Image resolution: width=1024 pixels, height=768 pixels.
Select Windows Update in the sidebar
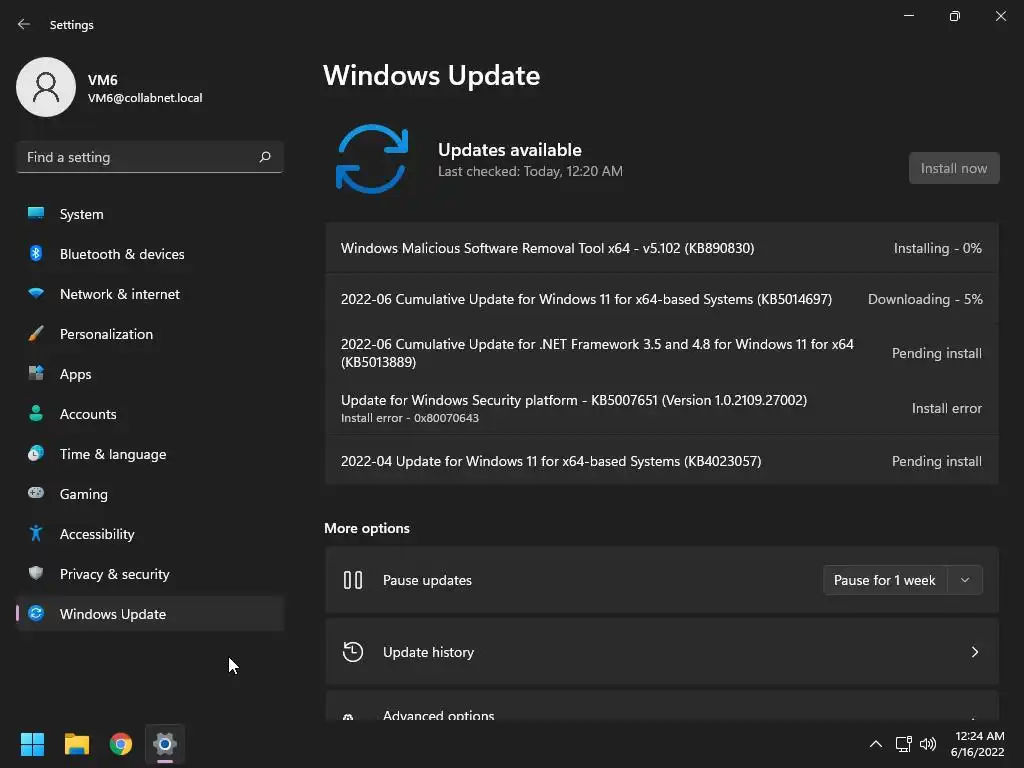(x=150, y=614)
